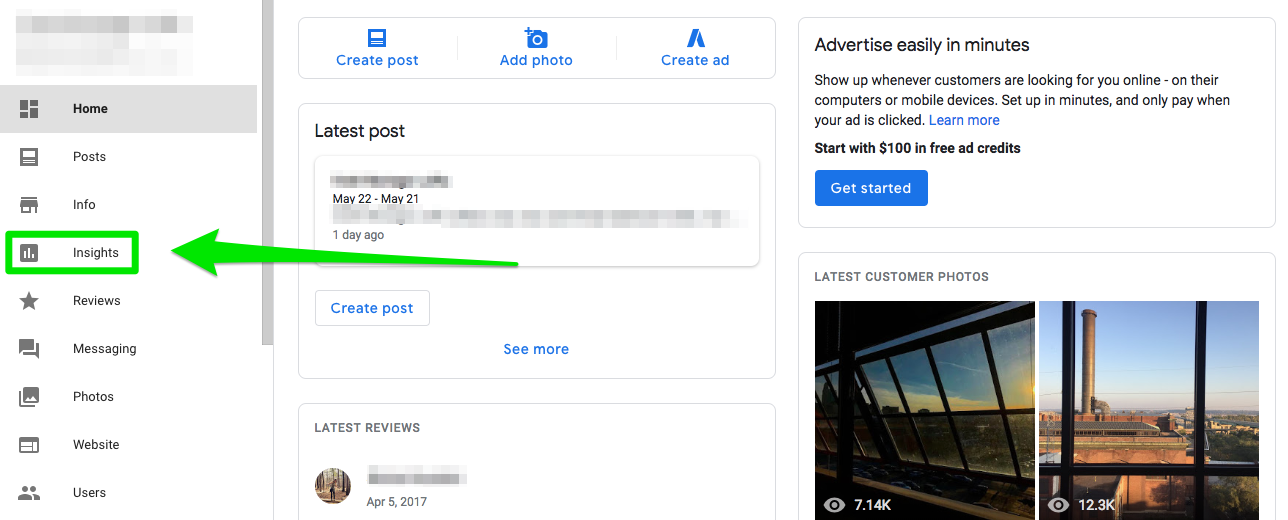The image size is (1288, 520).
Task: Click the Posts icon in sidebar
Action: (29, 157)
